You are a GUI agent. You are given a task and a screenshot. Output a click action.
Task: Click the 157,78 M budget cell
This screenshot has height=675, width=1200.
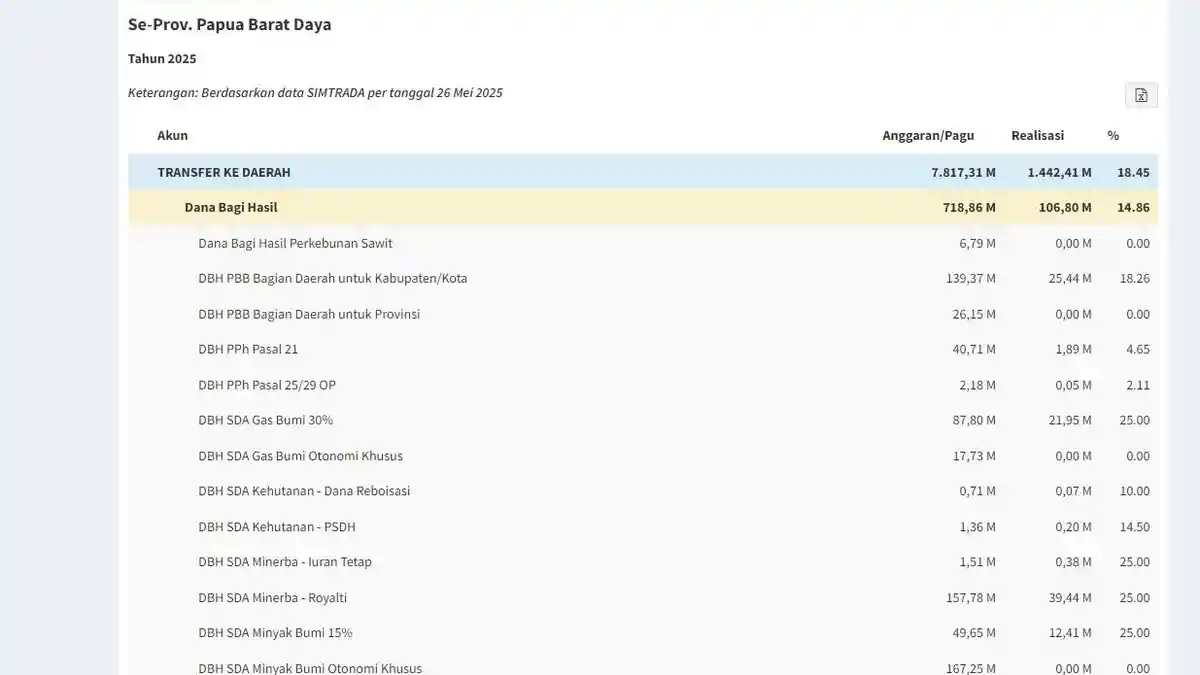pyautogui.click(x=971, y=598)
